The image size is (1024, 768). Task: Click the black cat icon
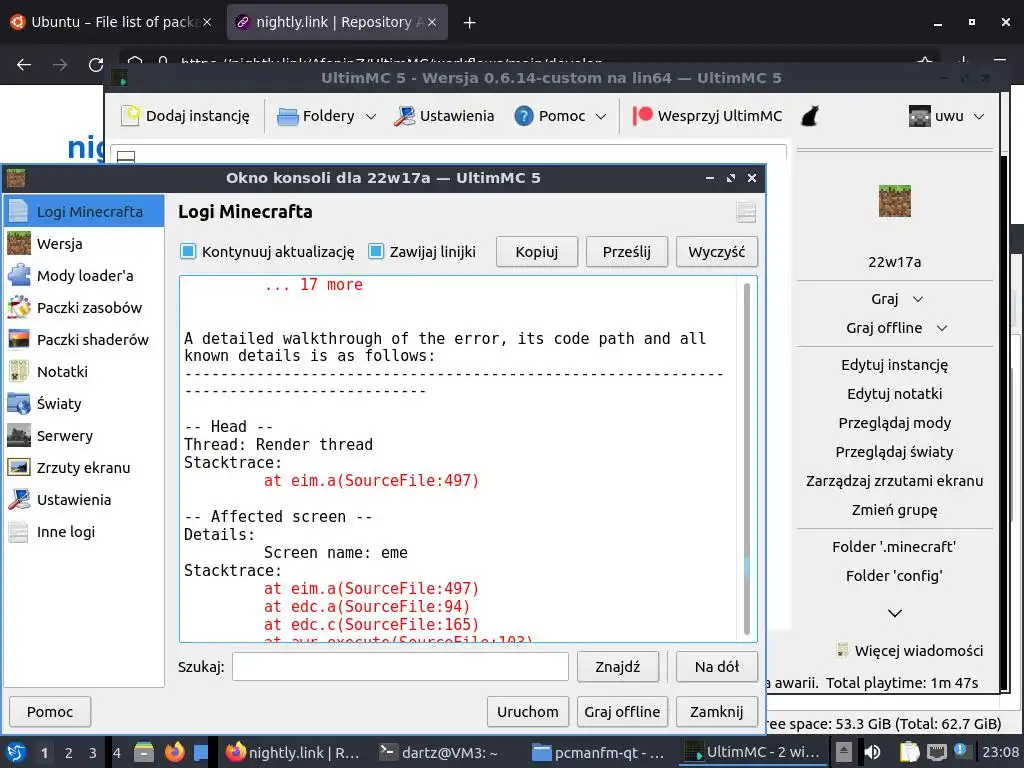pyautogui.click(x=810, y=116)
